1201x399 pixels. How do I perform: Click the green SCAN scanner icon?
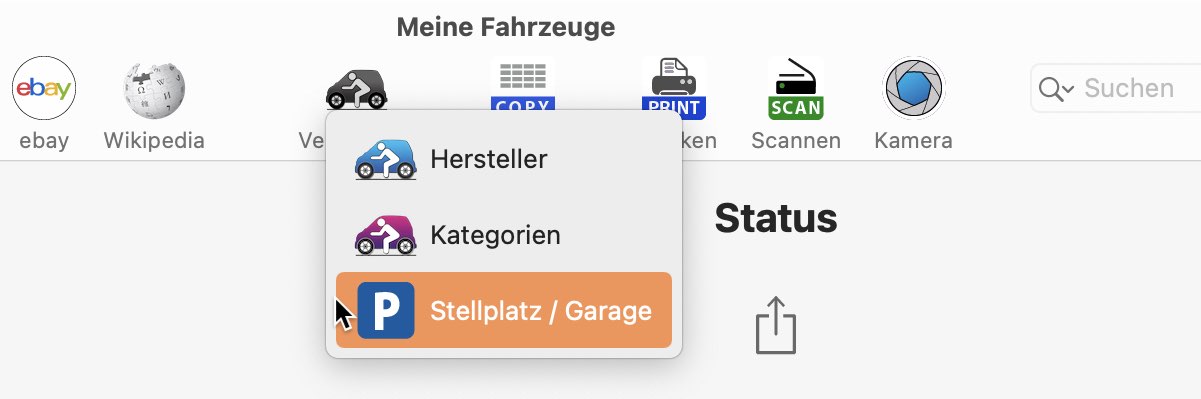coord(796,88)
